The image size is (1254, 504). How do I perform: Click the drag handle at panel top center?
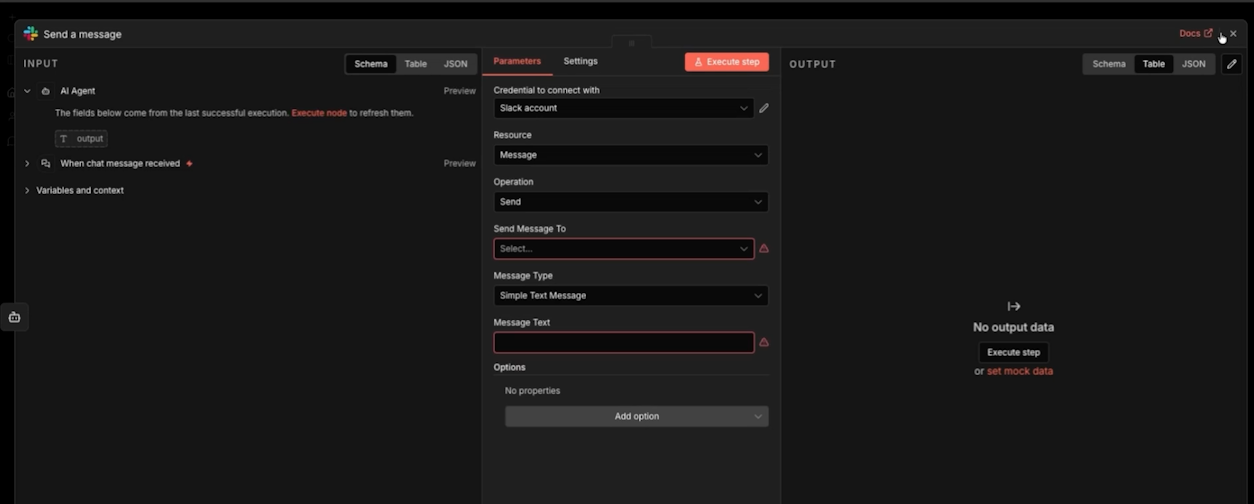click(x=631, y=43)
